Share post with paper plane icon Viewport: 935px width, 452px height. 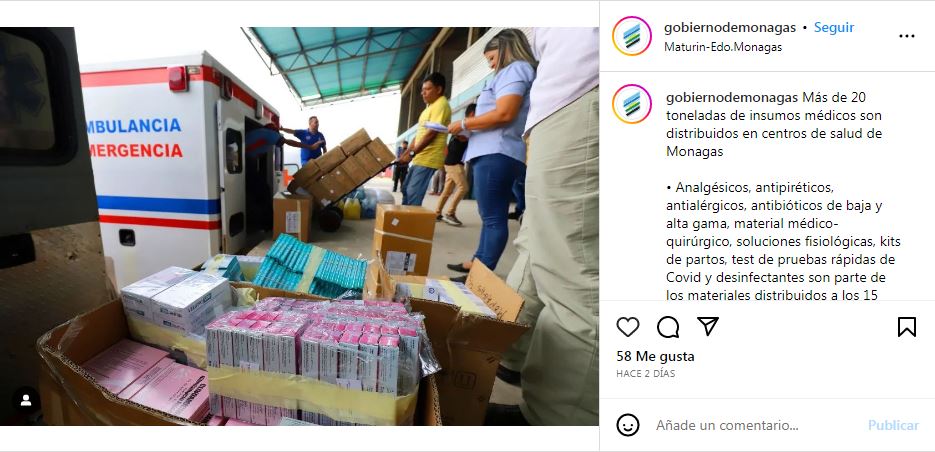click(x=708, y=326)
